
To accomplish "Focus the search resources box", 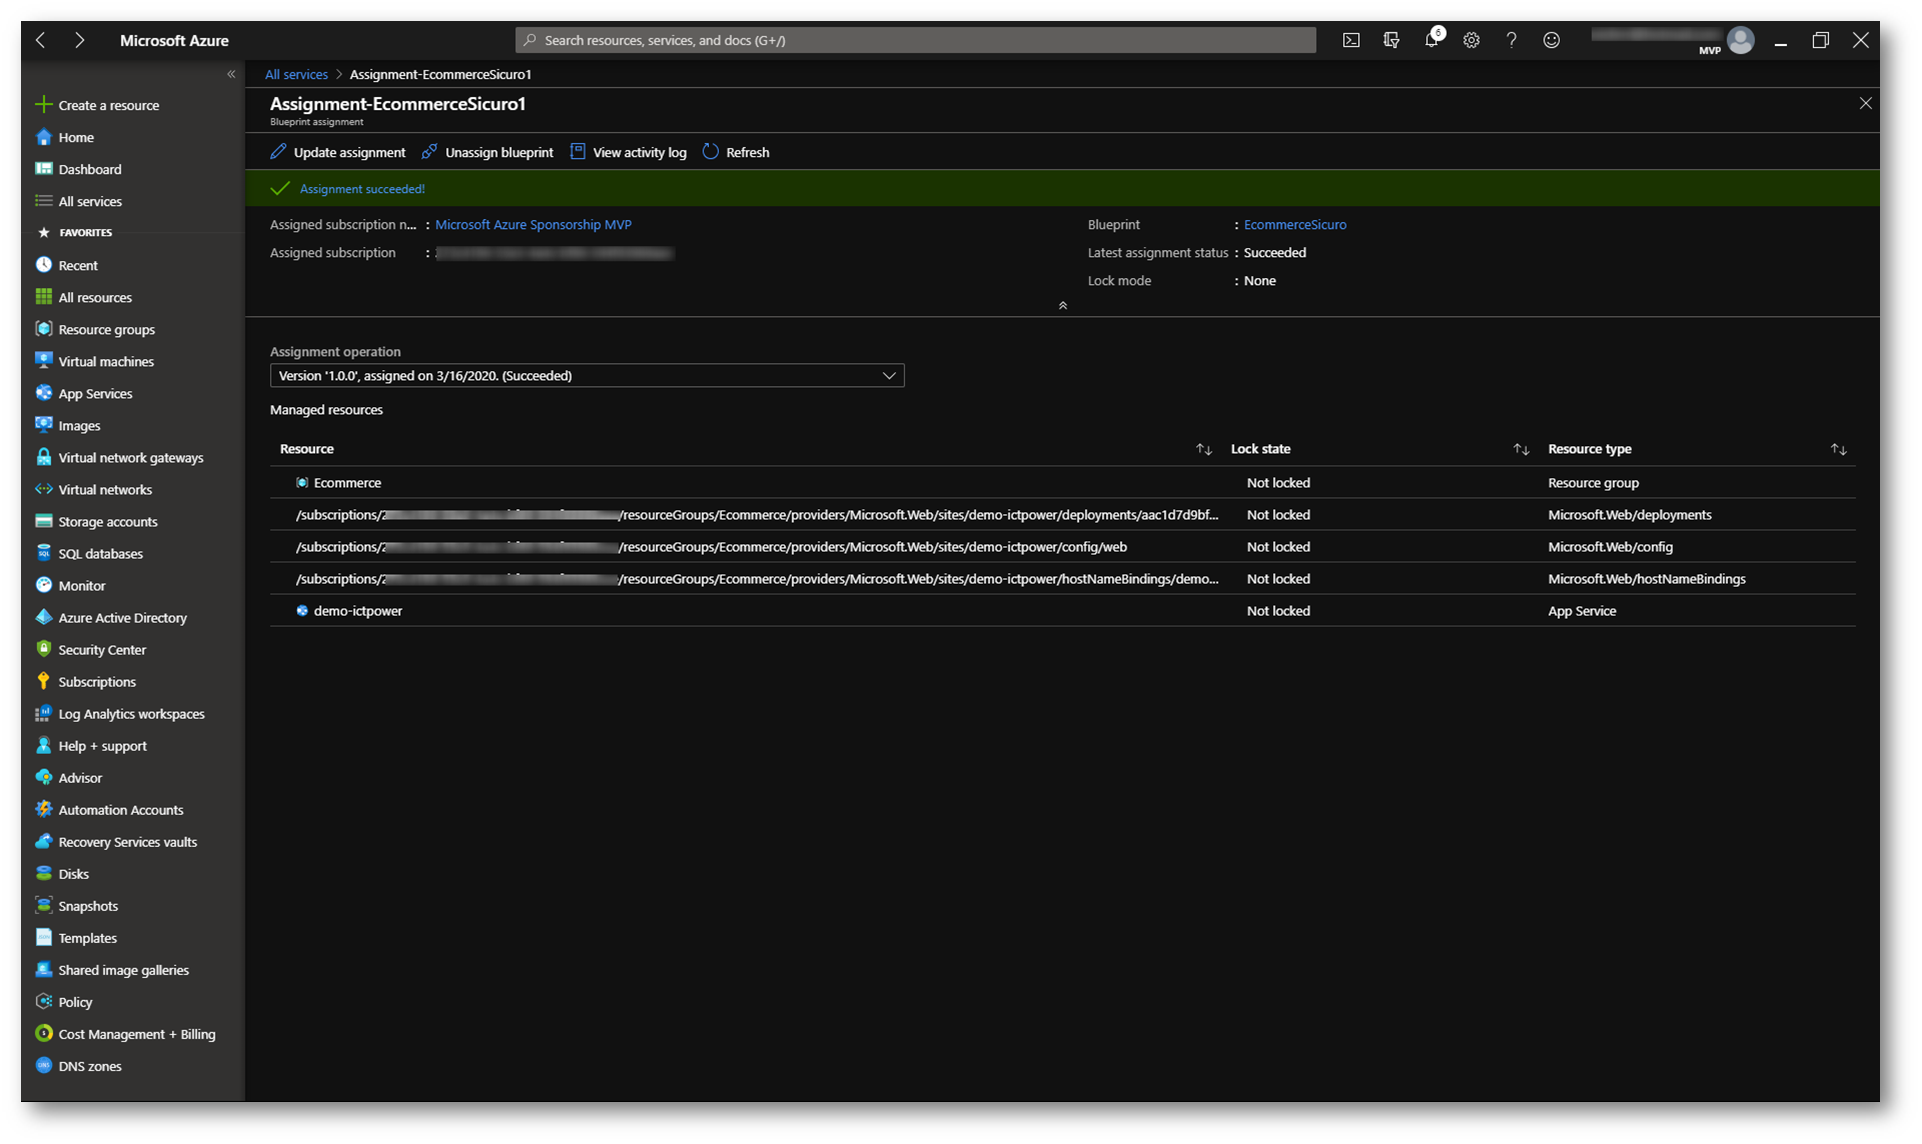I will (915, 40).
